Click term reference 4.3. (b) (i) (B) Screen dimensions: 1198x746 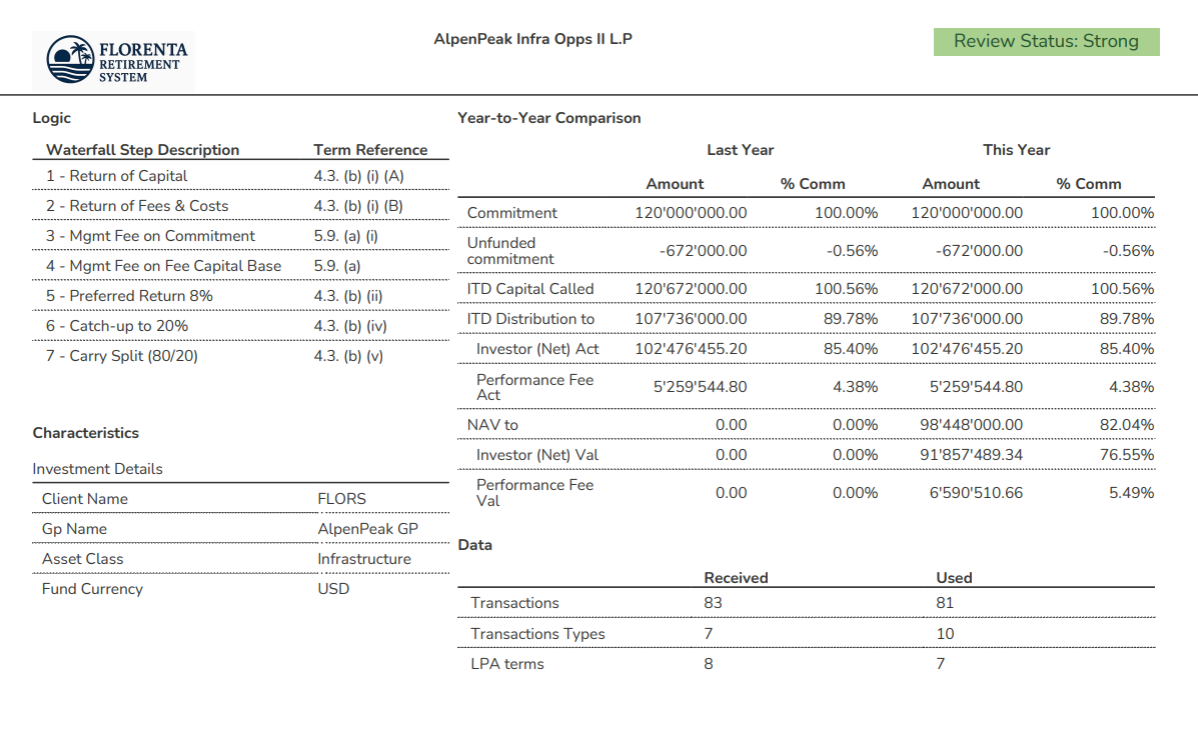tap(358, 206)
